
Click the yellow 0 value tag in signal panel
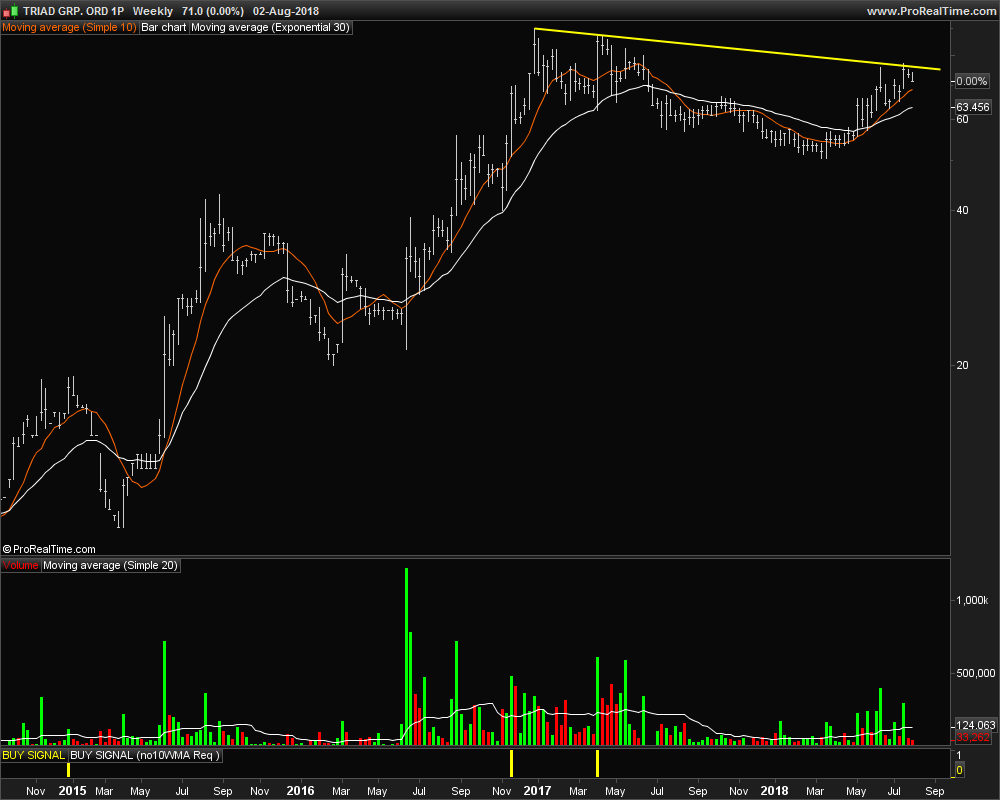pos(959,771)
